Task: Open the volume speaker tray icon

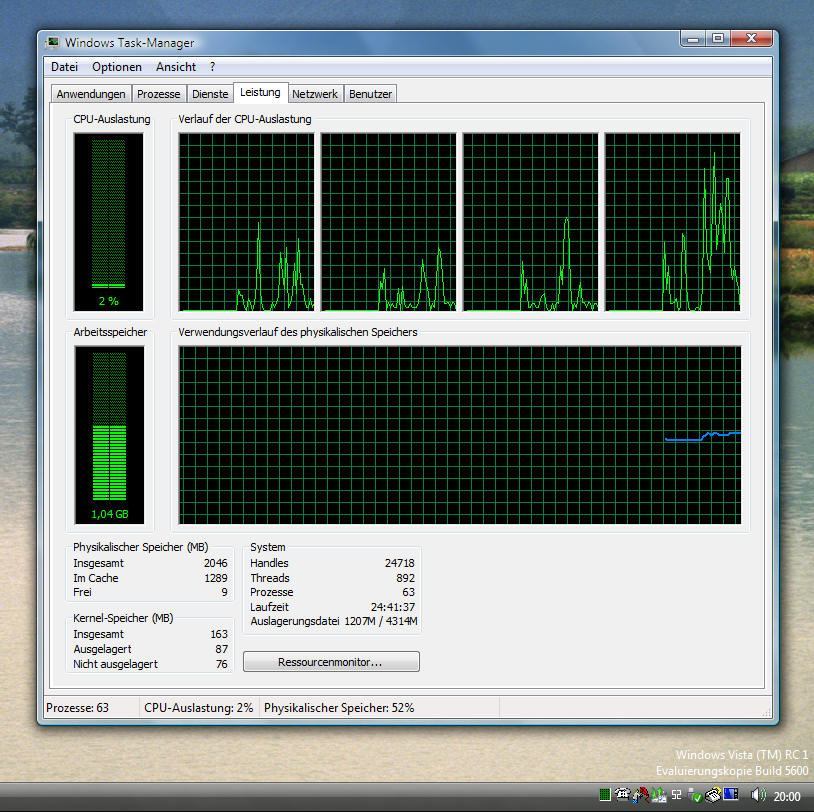Action: [x=758, y=794]
